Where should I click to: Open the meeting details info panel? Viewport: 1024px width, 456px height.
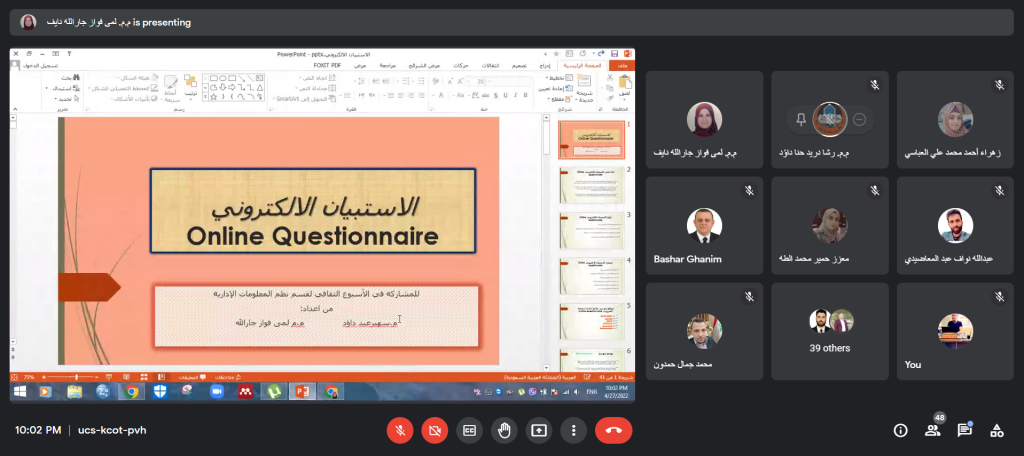pyautogui.click(x=900, y=430)
